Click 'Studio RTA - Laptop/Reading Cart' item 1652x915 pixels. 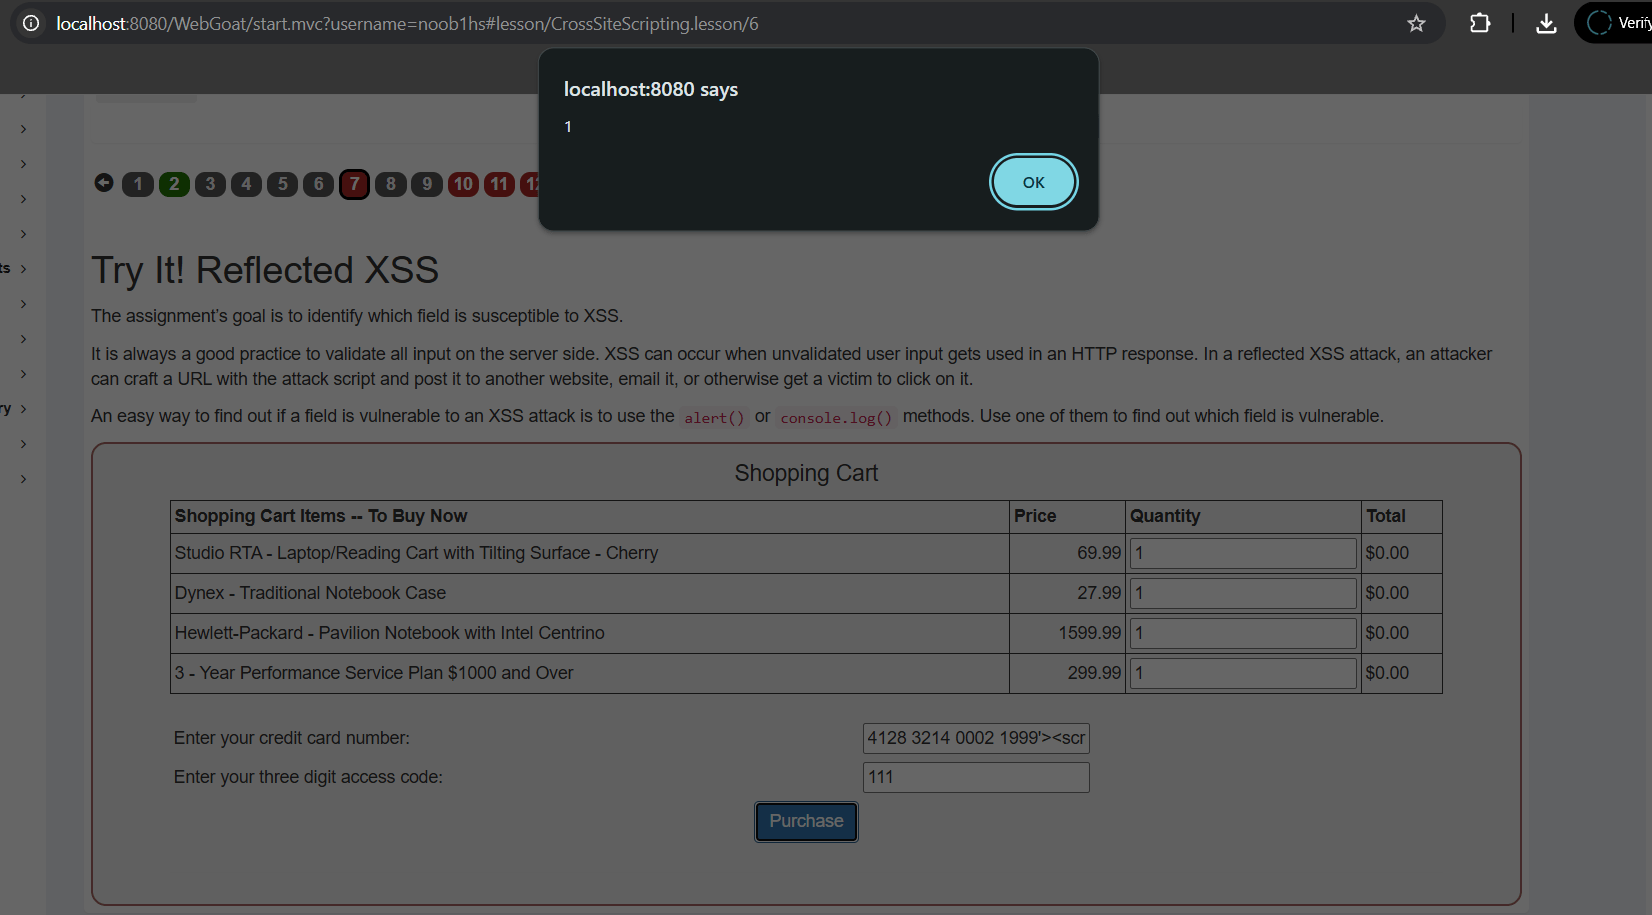click(416, 553)
